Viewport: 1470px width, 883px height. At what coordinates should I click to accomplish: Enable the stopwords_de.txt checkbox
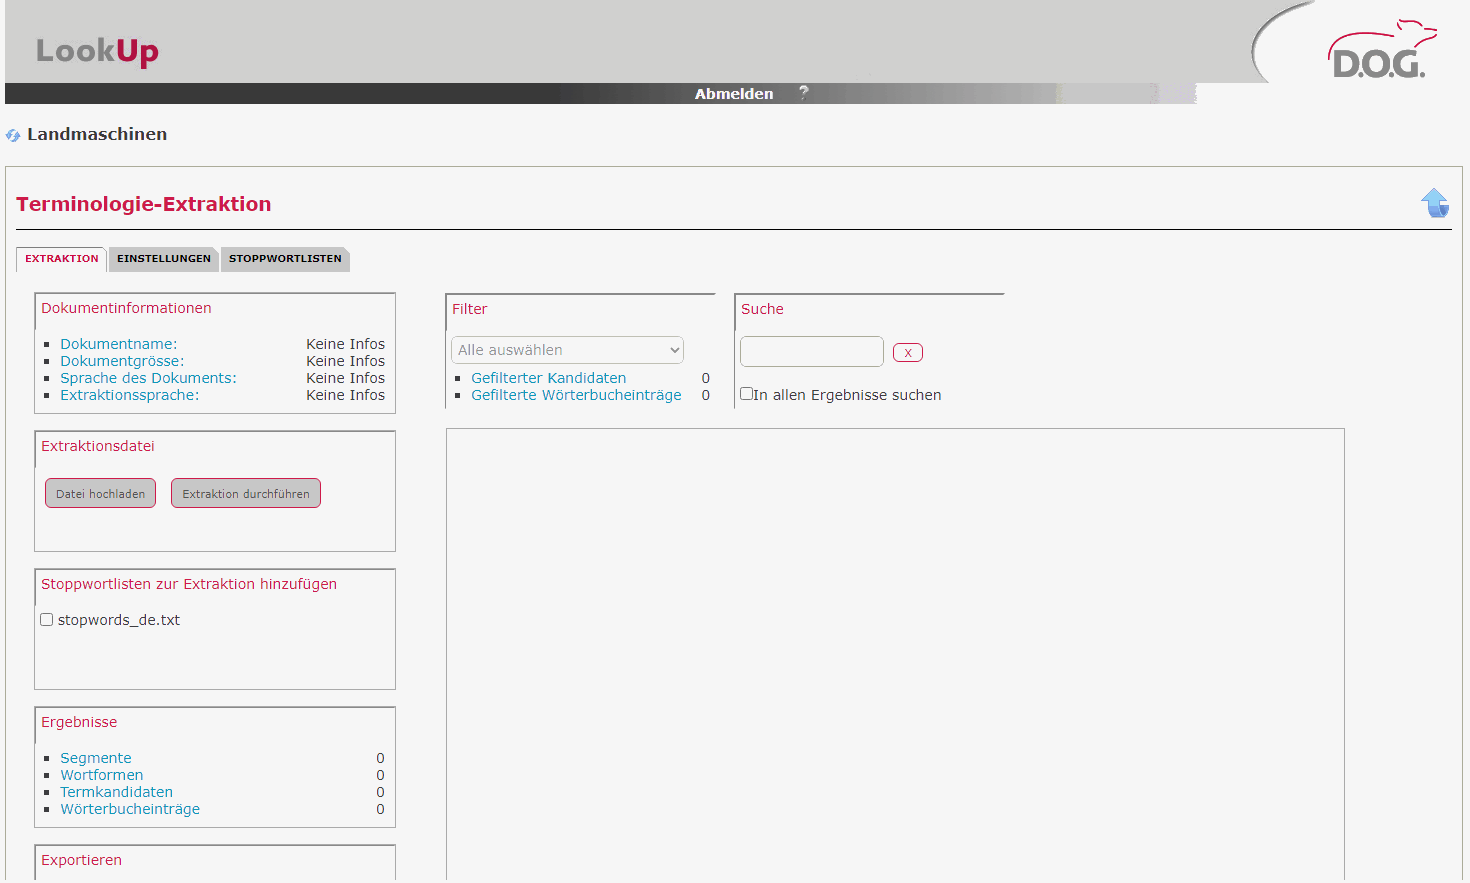point(47,620)
